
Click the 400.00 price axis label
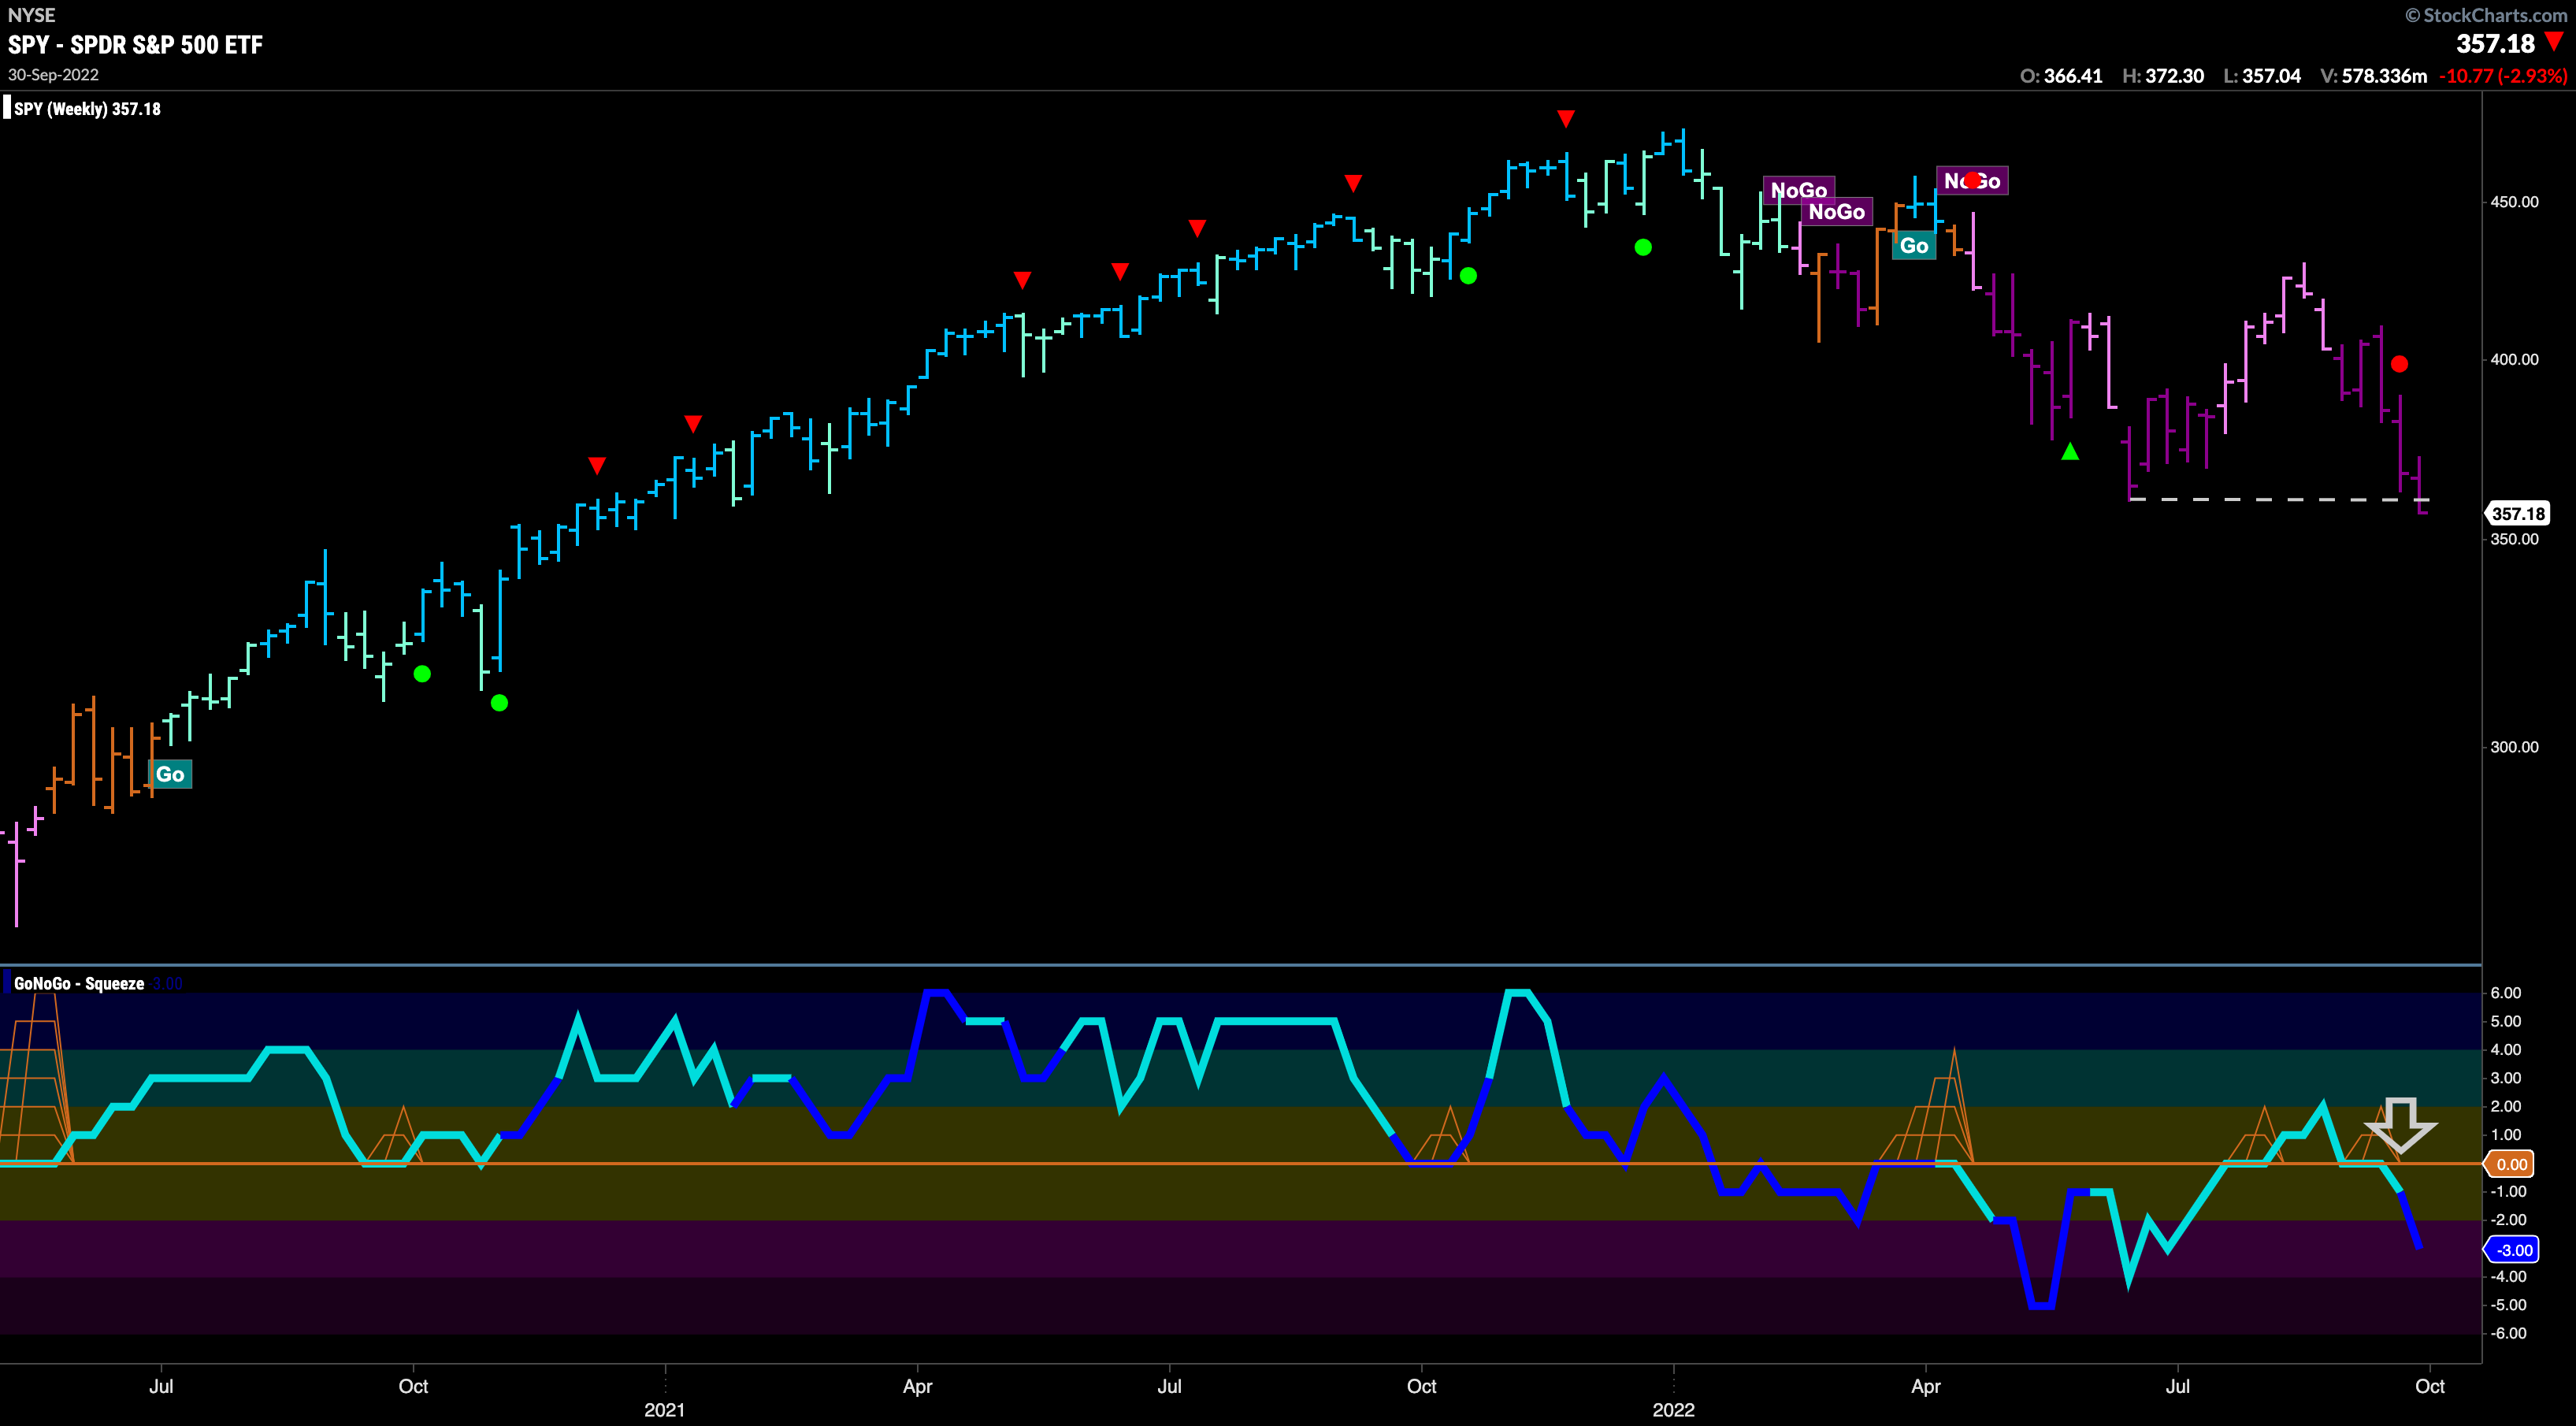tap(2514, 360)
